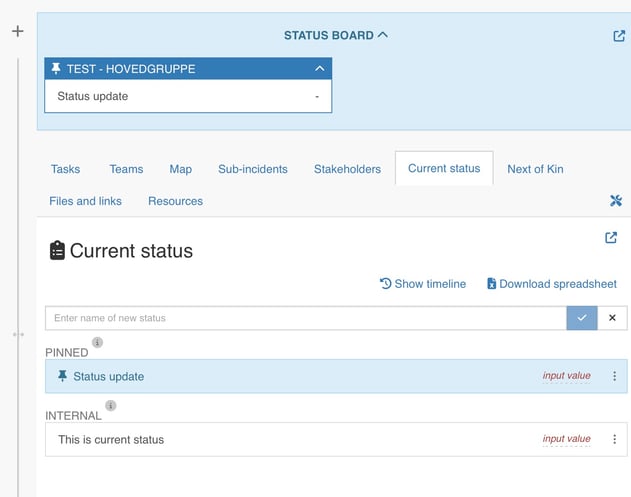This screenshot has width=631, height=497.
Task: Open Status Board in external window
Action: [618, 36]
